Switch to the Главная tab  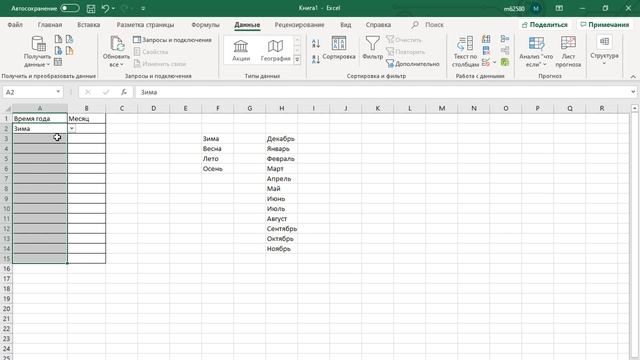(x=50, y=24)
